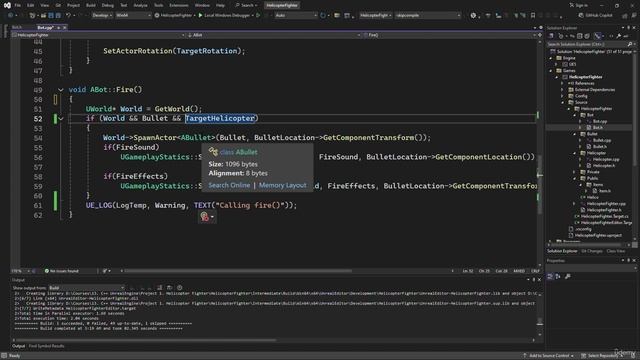
Task: Collapse the Games folder node
Action: tap(551, 71)
